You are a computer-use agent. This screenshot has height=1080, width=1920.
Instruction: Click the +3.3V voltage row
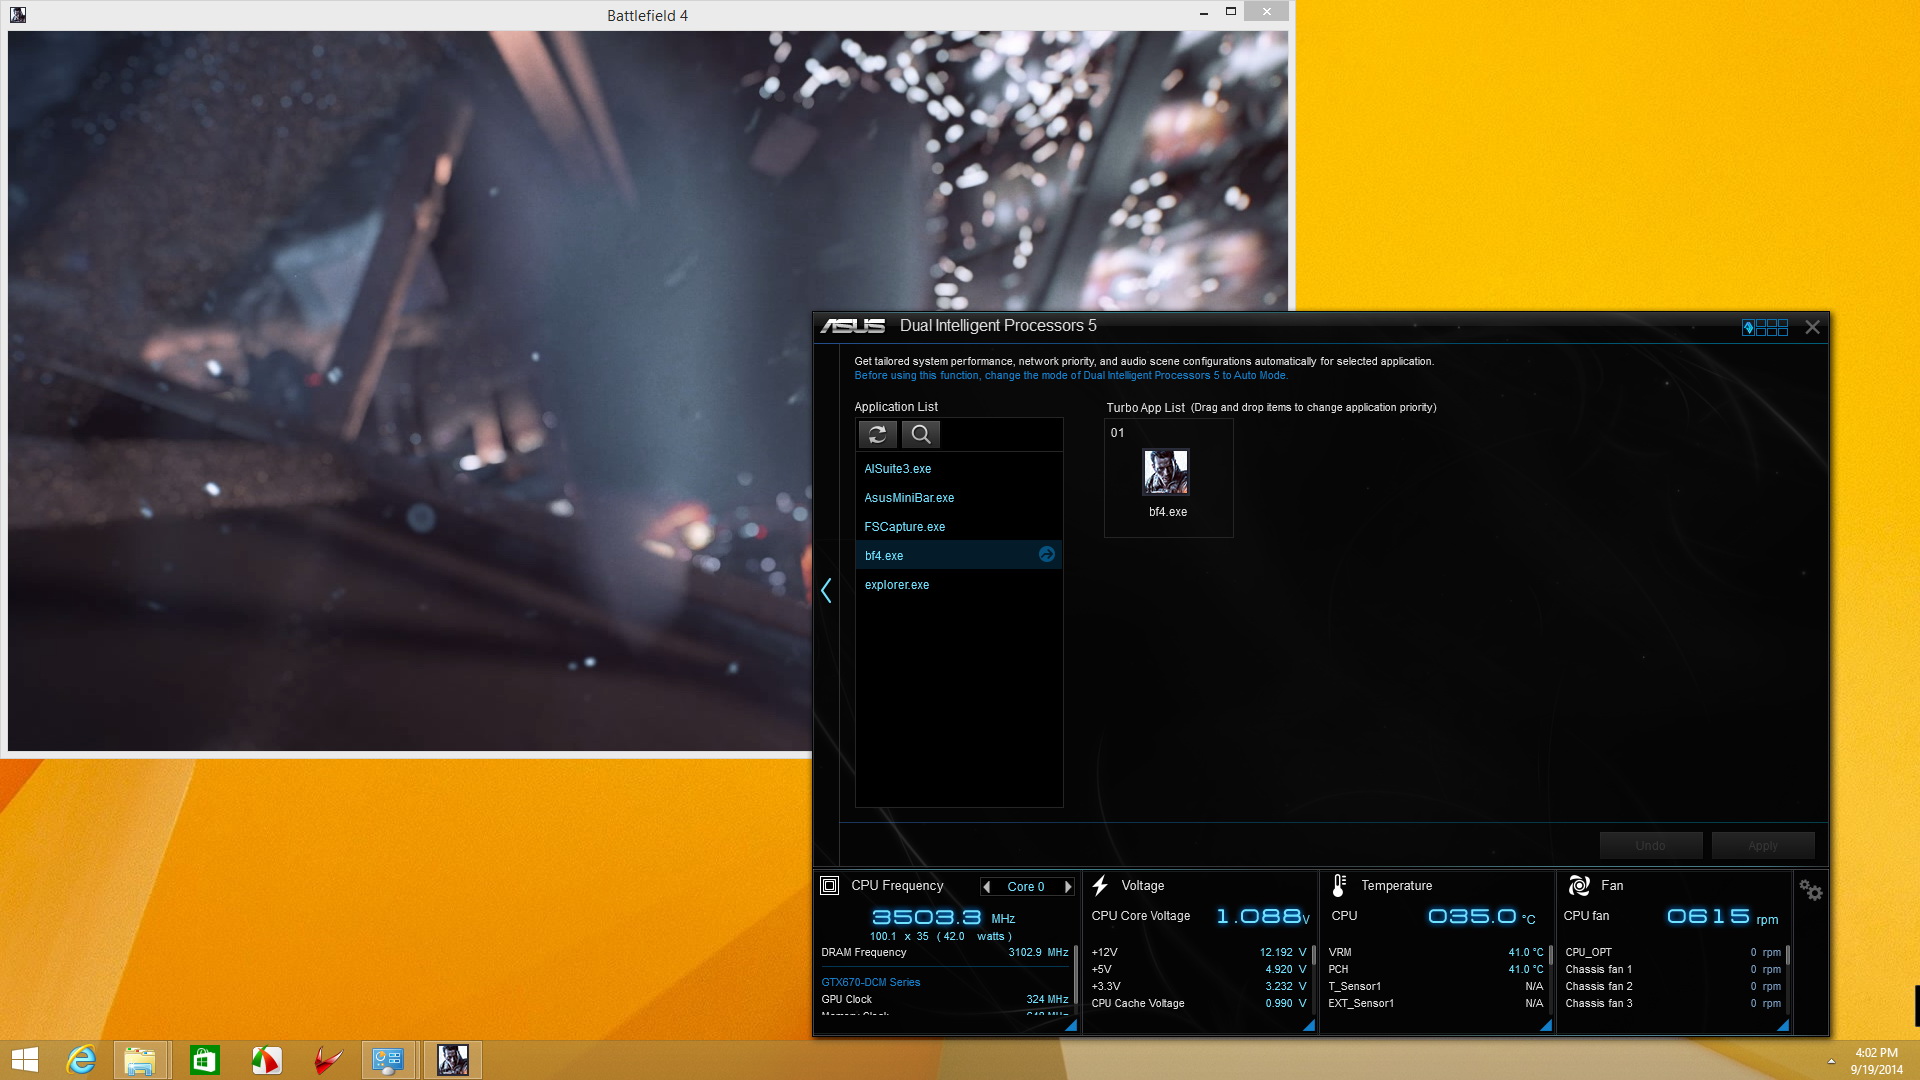coord(1198,987)
